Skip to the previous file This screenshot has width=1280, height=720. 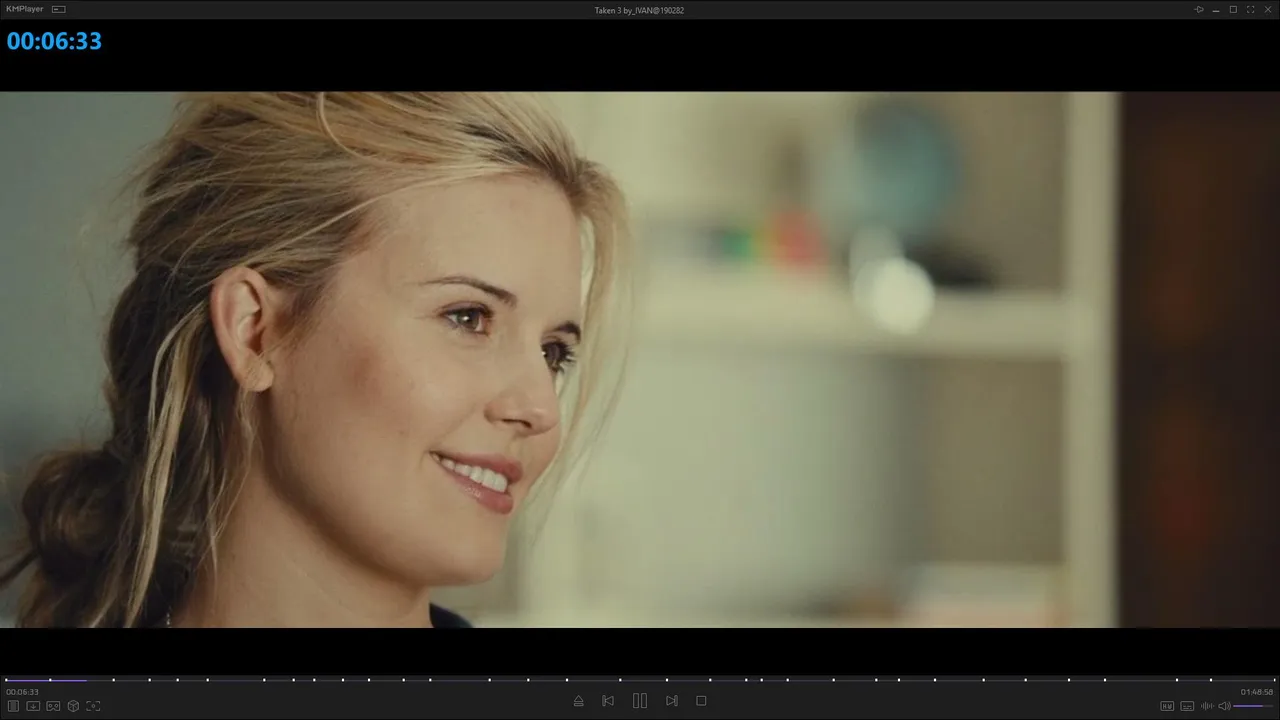(x=608, y=701)
